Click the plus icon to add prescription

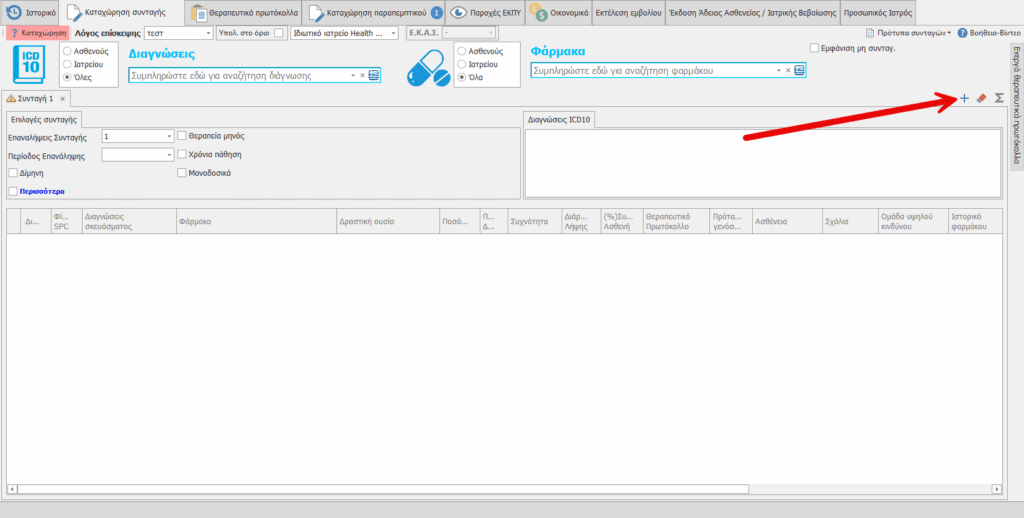[964, 98]
